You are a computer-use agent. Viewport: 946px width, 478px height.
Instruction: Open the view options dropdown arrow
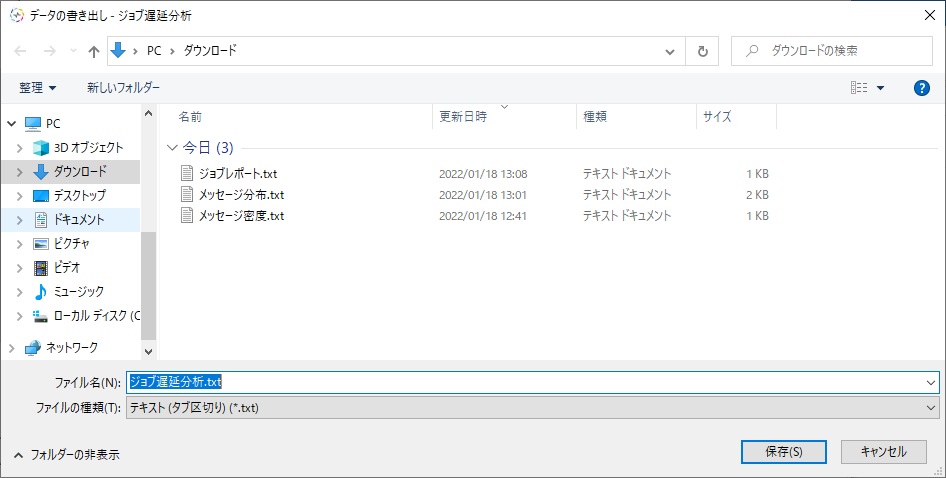click(x=880, y=88)
